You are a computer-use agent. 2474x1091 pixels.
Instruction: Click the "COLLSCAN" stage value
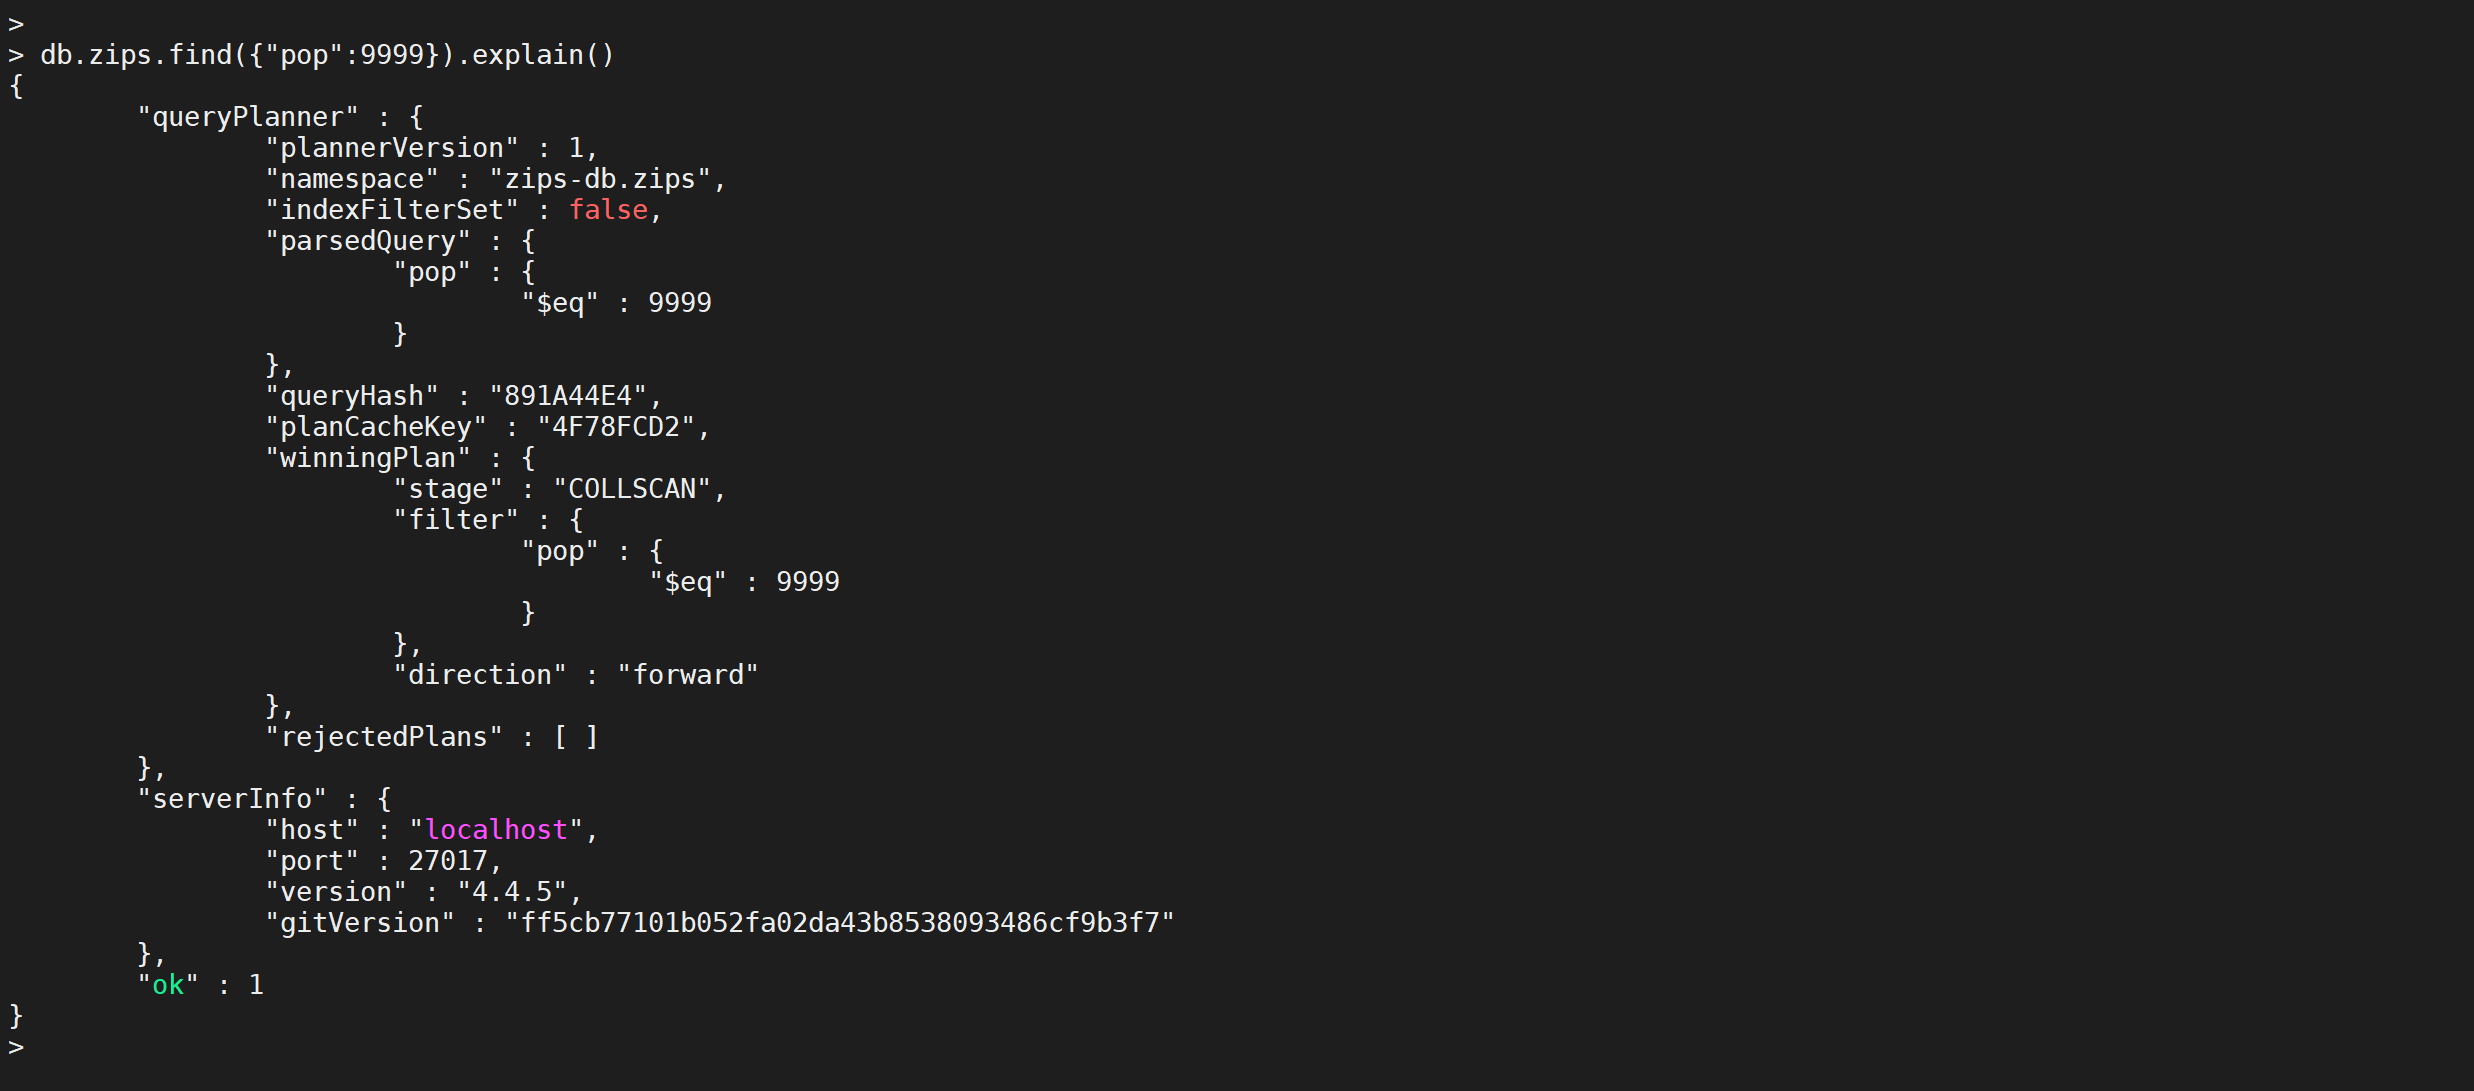tap(632, 489)
